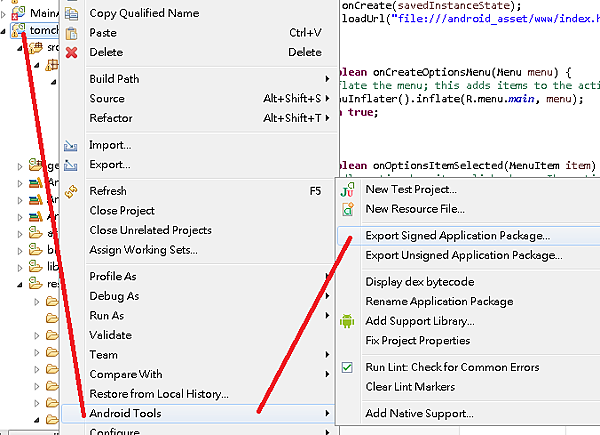Click the src source folder icon
Image resolution: width=600 pixels, height=435 pixels.
coord(36,48)
